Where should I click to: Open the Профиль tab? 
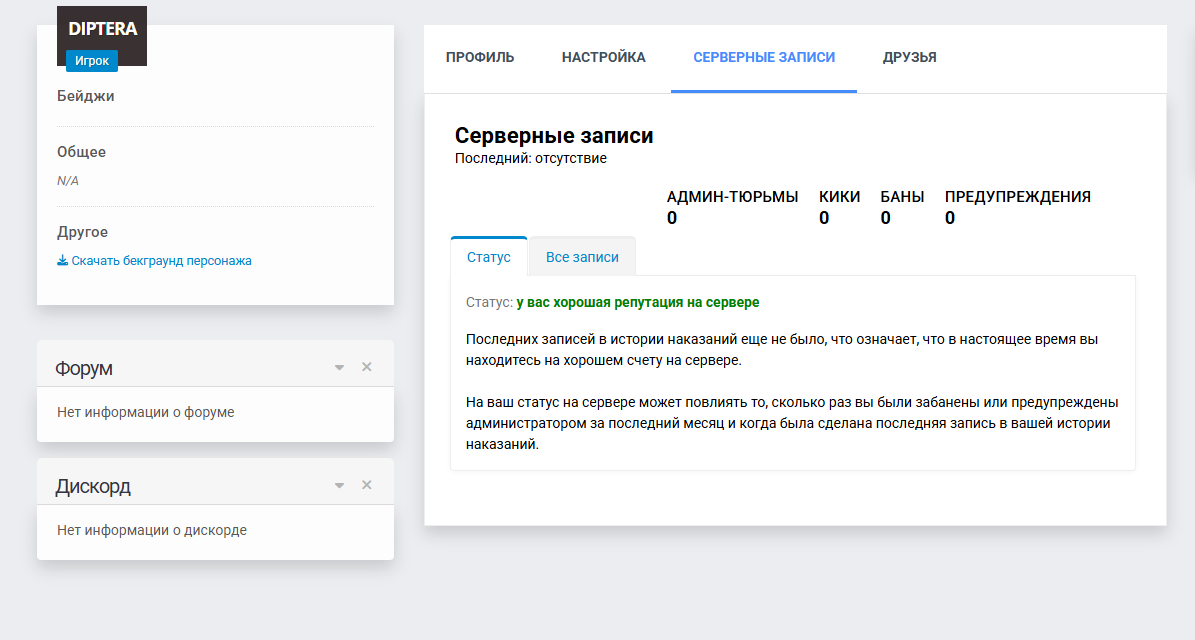click(x=480, y=58)
